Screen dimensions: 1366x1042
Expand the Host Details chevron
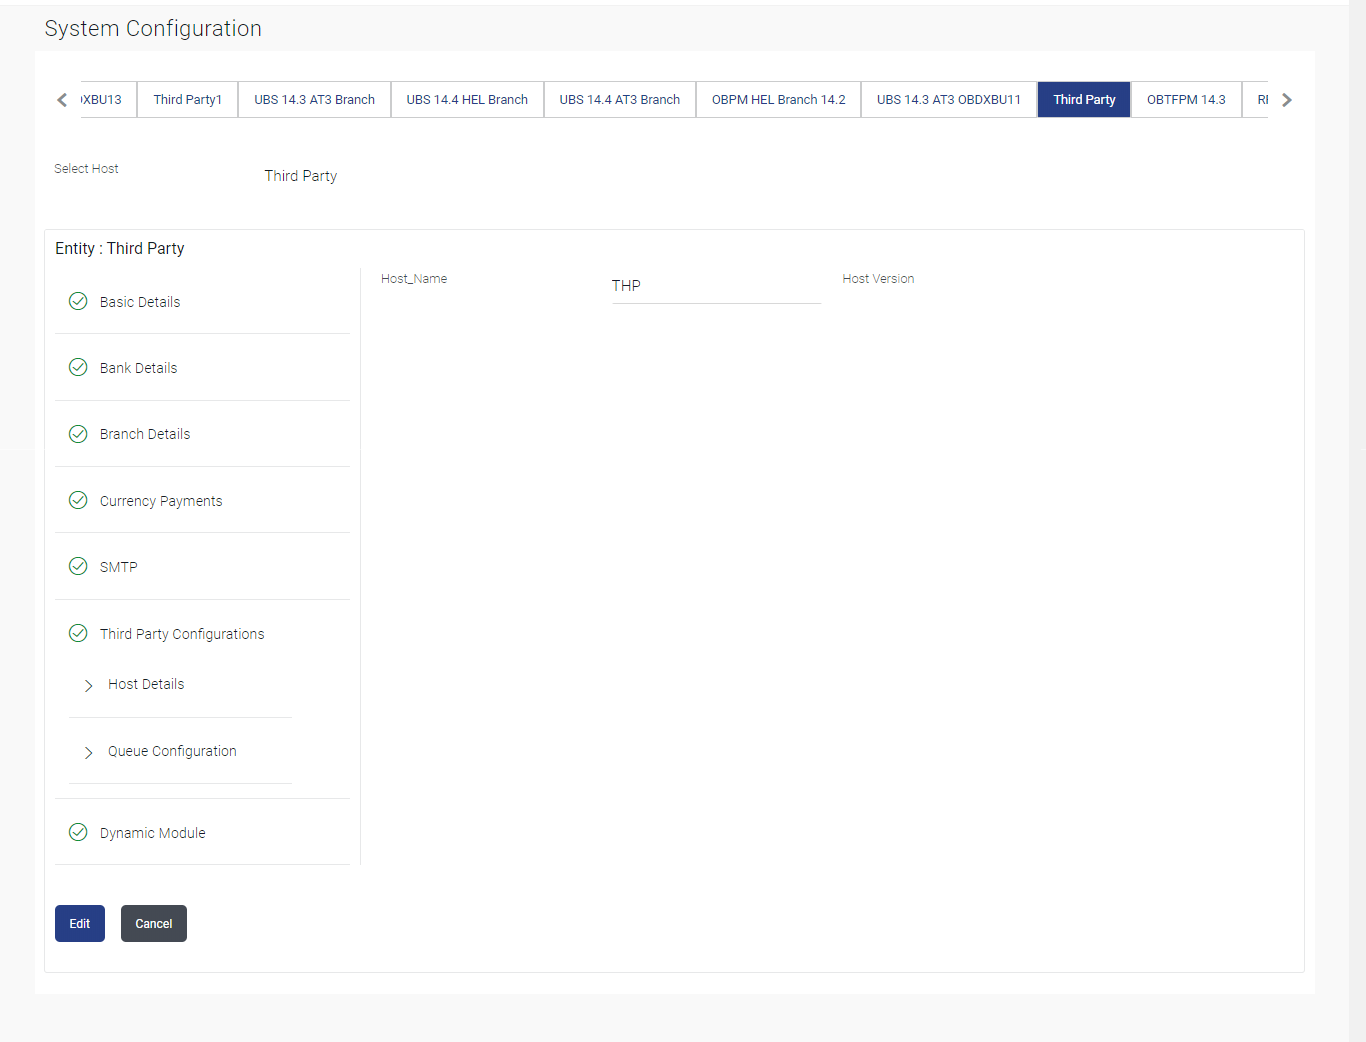pyautogui.click(x=88, y=685)
